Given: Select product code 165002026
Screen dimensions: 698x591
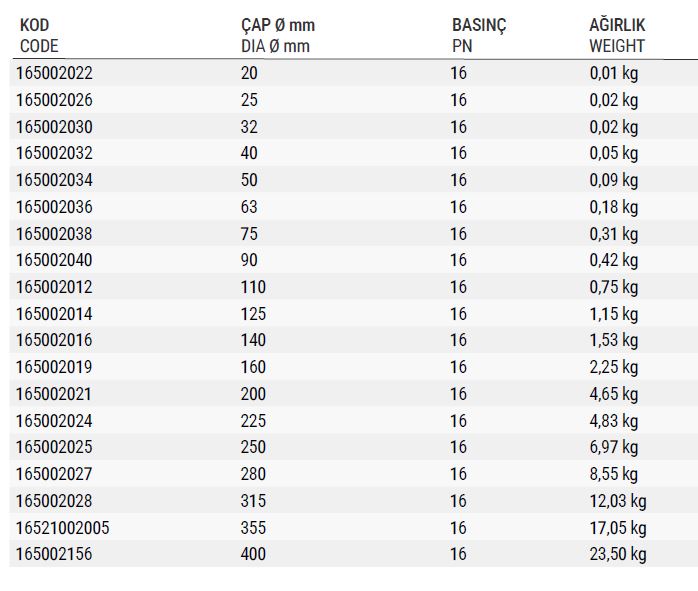Looking at the screenshot, I should coord(54,100).
